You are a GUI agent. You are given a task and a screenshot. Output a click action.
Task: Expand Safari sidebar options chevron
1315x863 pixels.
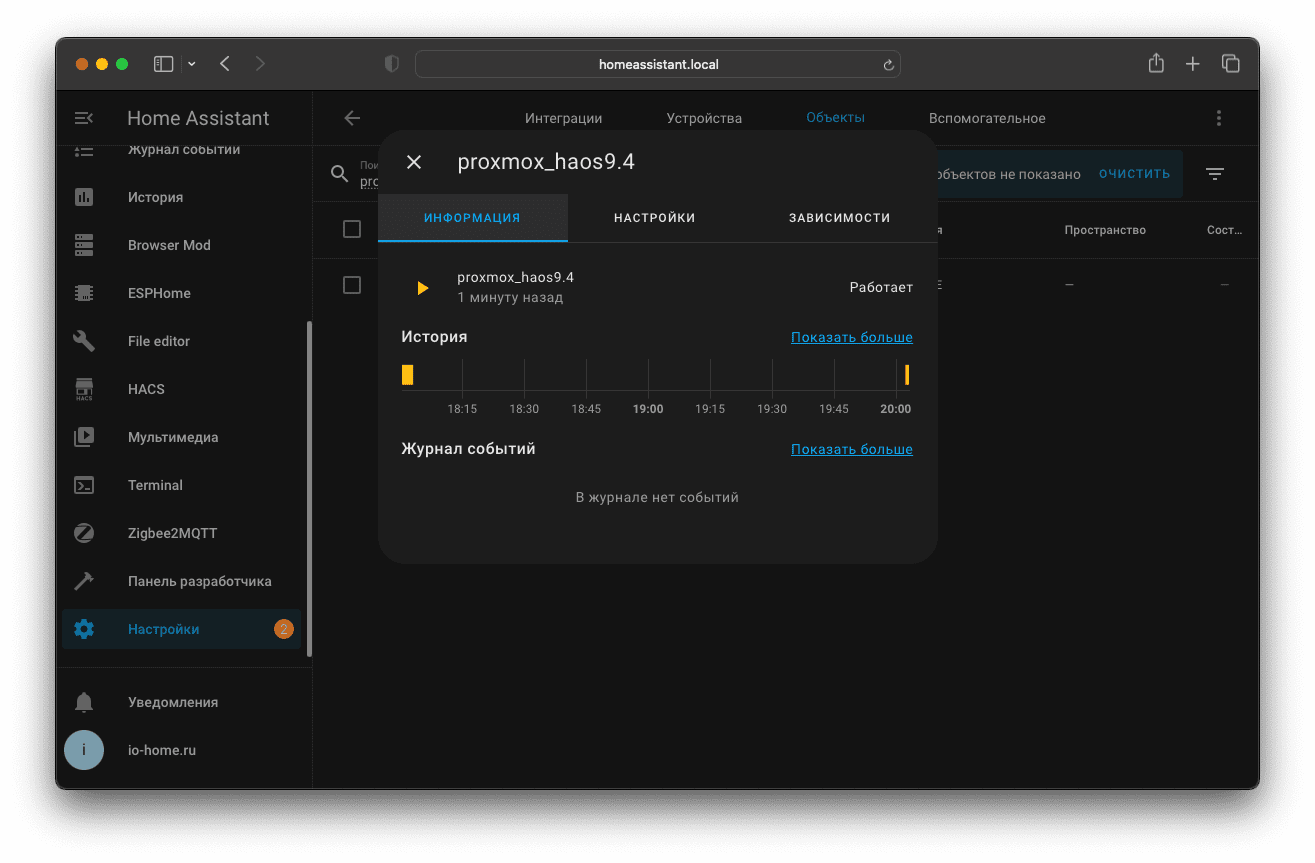(x=192, y=64)
